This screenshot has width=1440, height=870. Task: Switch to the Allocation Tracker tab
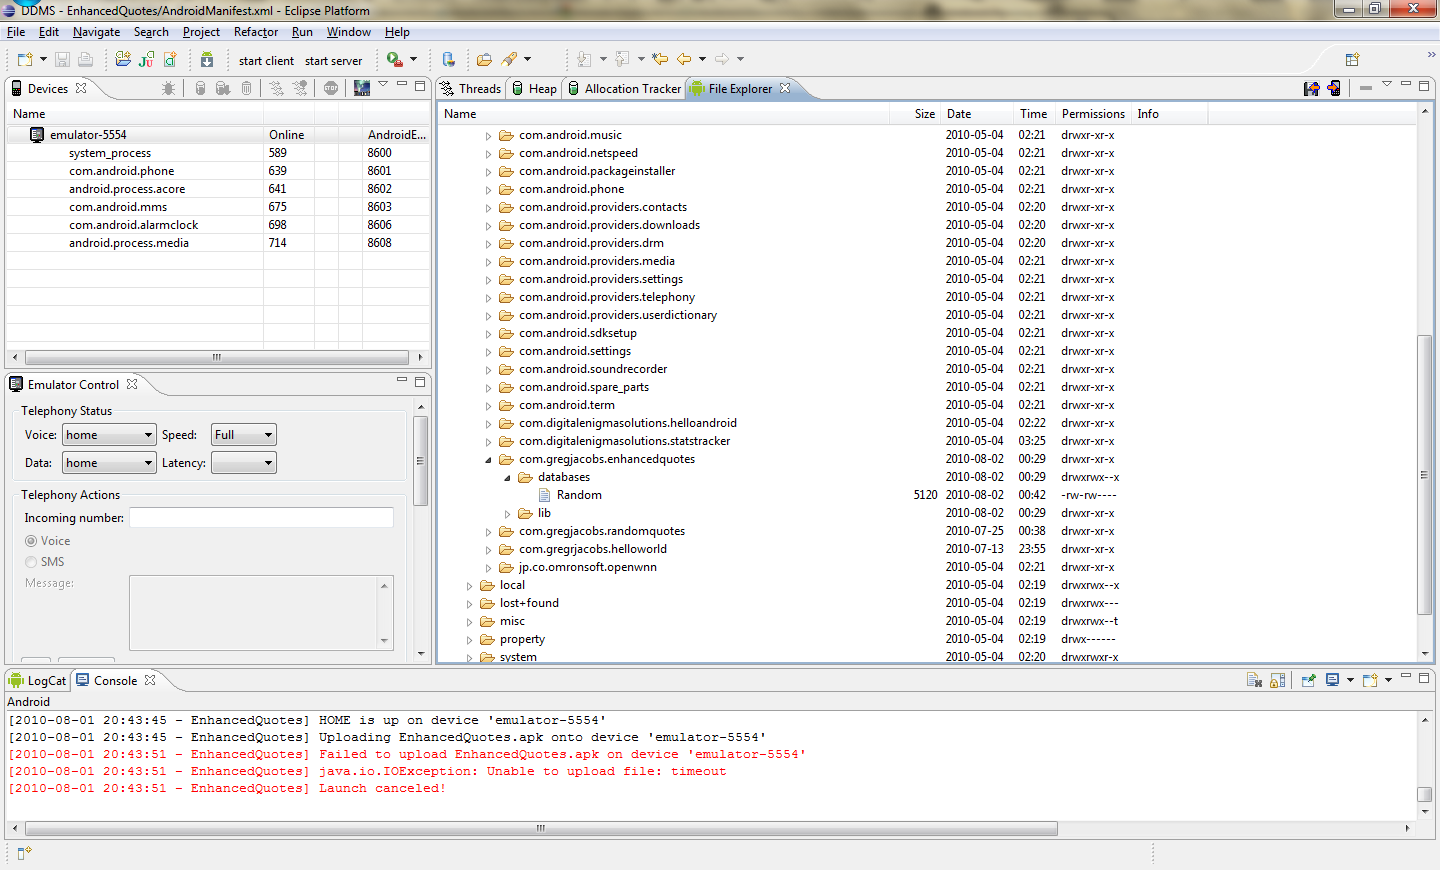click(624, 89)
